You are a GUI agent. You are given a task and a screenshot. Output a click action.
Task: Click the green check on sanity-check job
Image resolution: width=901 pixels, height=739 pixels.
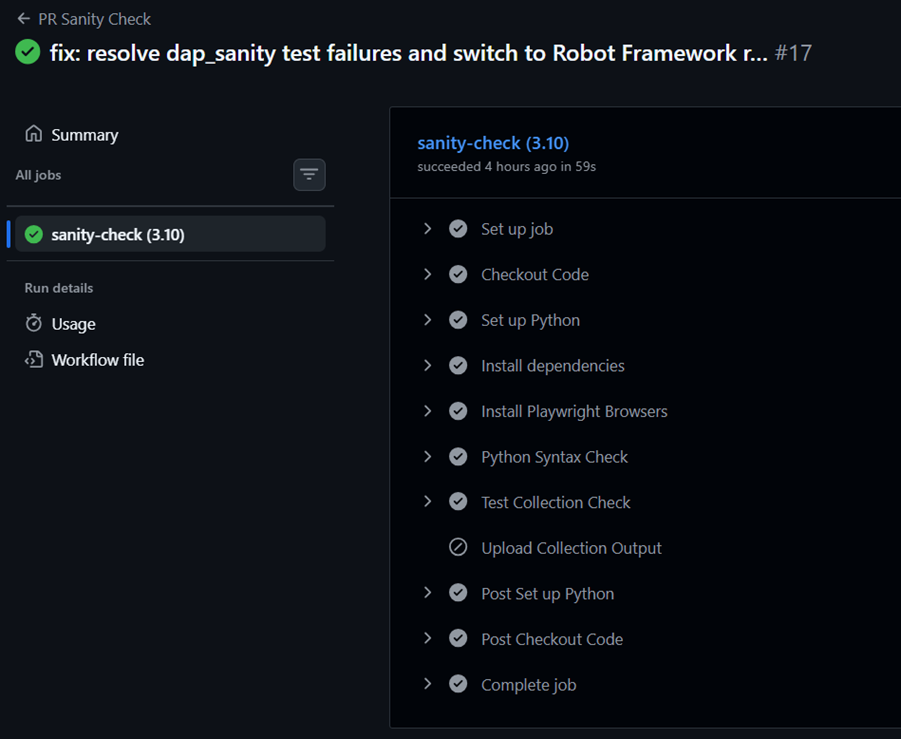tap(34, 234)
